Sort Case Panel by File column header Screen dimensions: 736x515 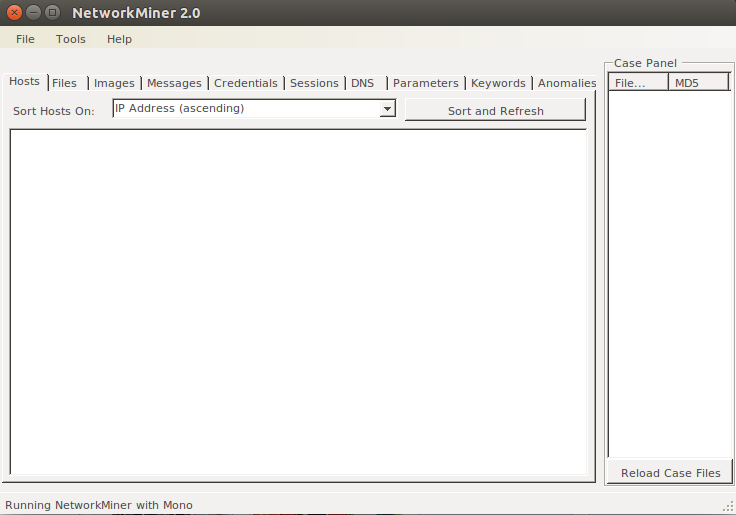point(638,83)
